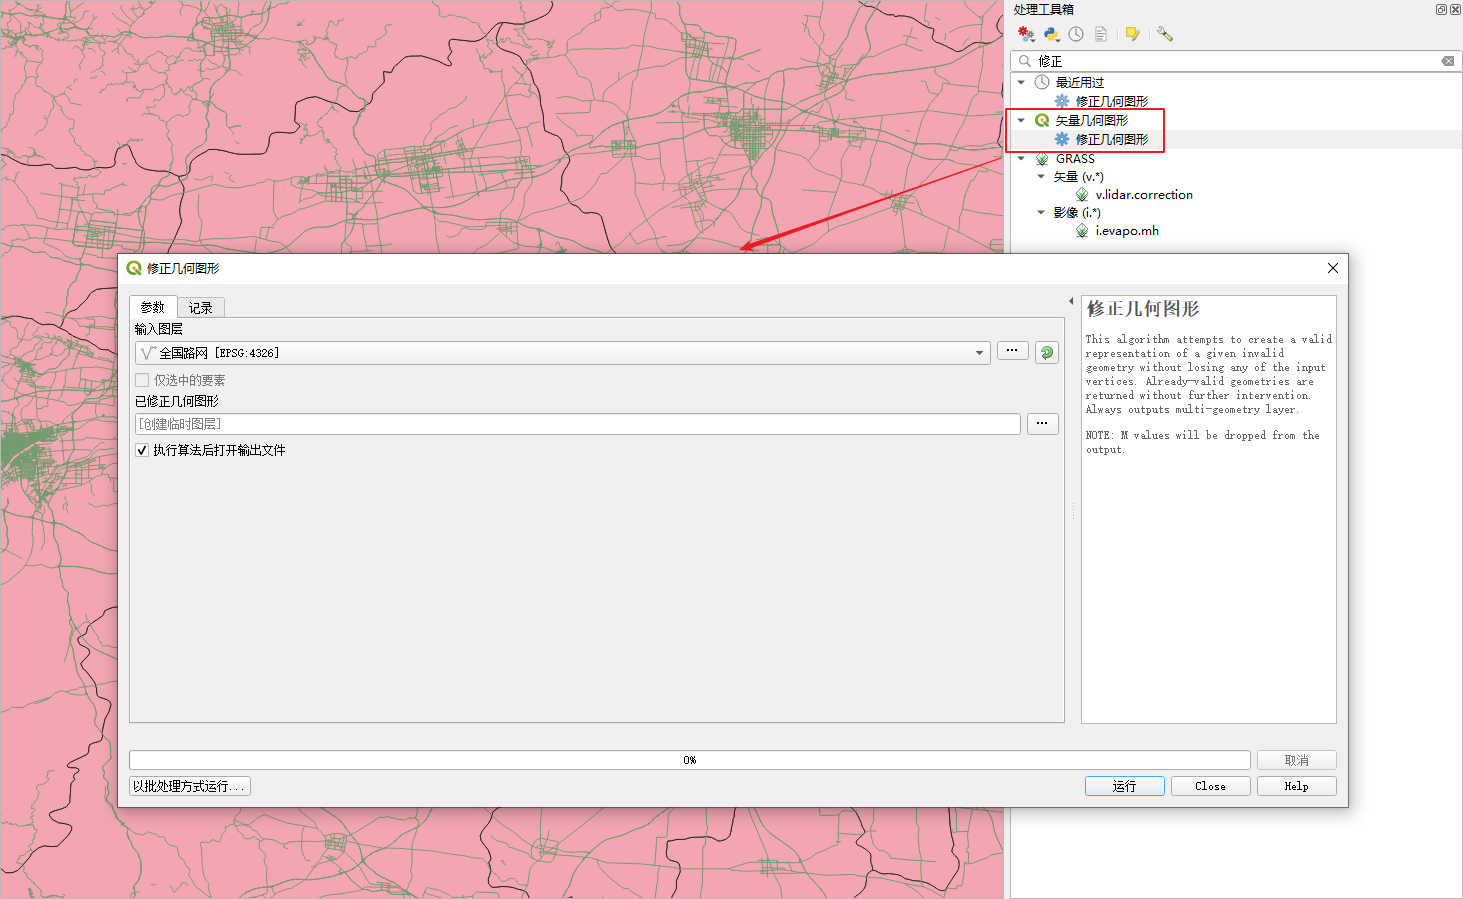This screenshot has width=1463, height=899.
Task: Open the 输入图层 layer dropdown
Action: coord(978,352)
